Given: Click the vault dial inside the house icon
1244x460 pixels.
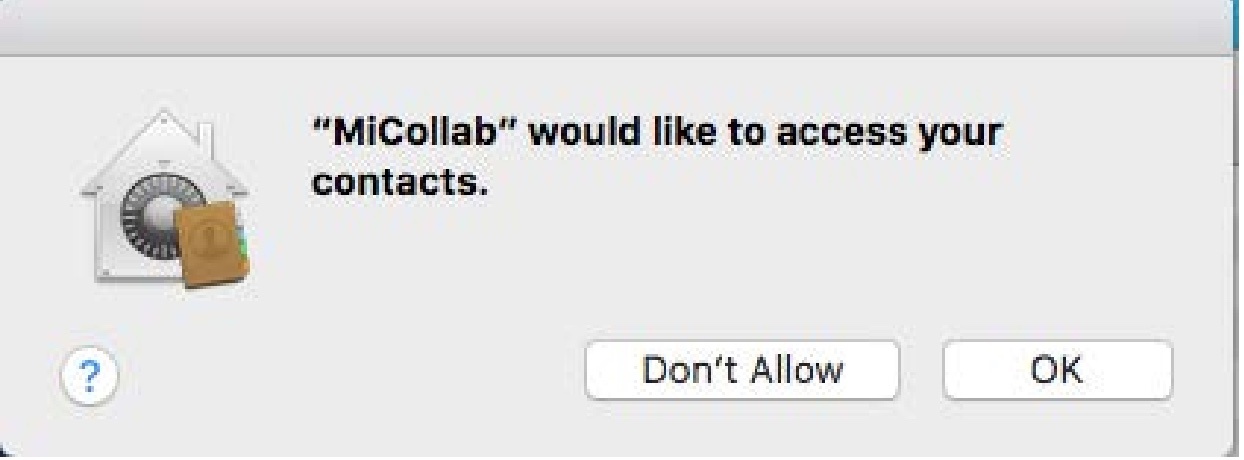Looking at the screenshot, I should click(152, 214).
